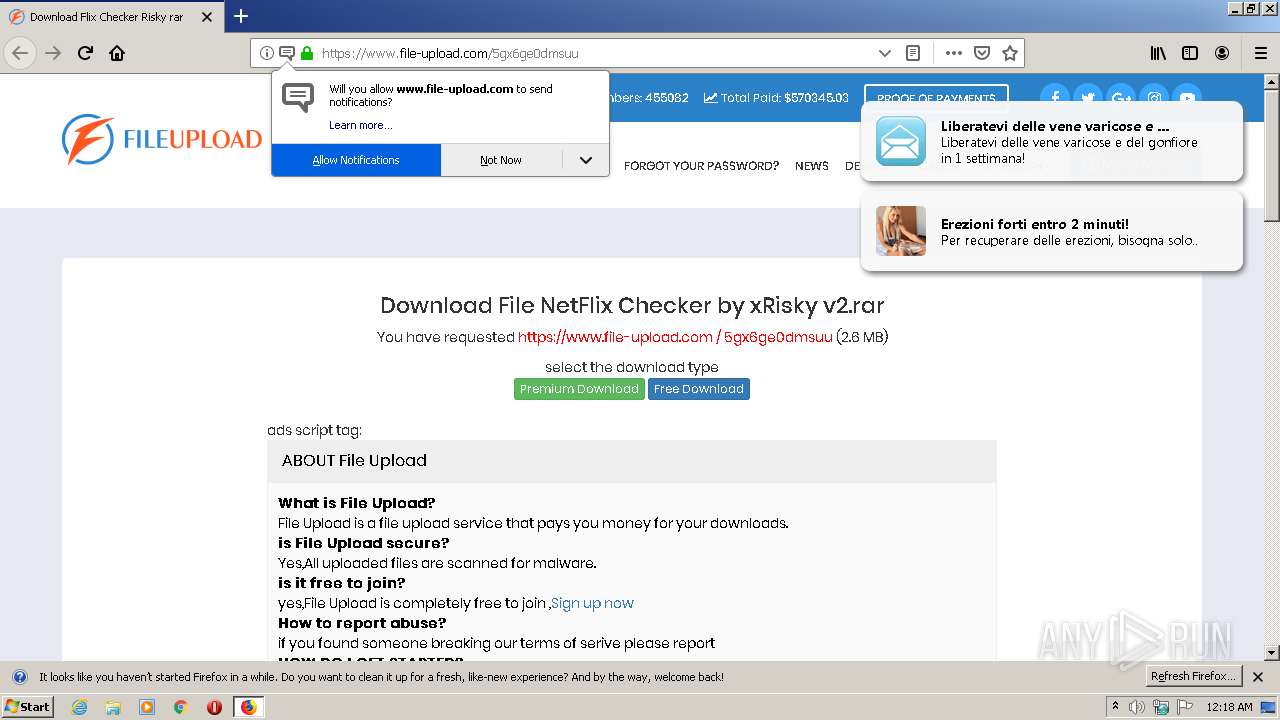The image size is (1280, 720).
Task: Click the FileUpload logo
Action: coord(161,139)
